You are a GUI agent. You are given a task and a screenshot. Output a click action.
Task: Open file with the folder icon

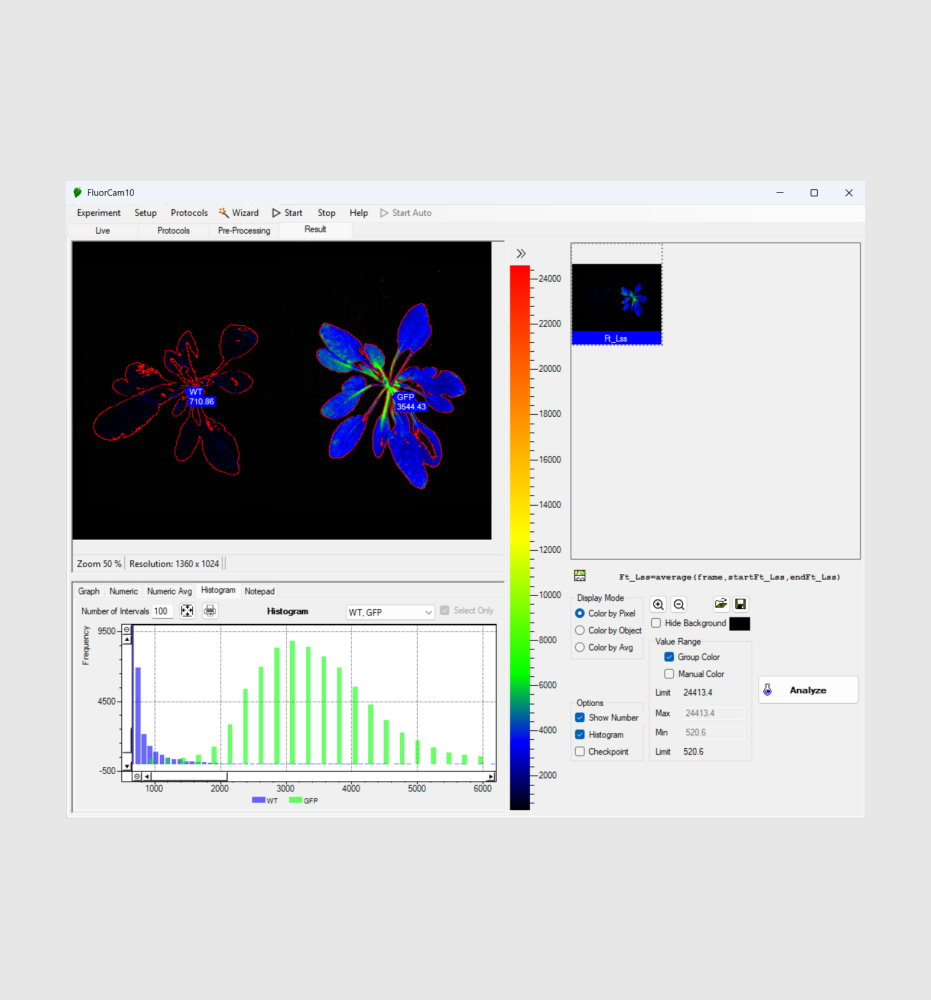tap(720, 604)
